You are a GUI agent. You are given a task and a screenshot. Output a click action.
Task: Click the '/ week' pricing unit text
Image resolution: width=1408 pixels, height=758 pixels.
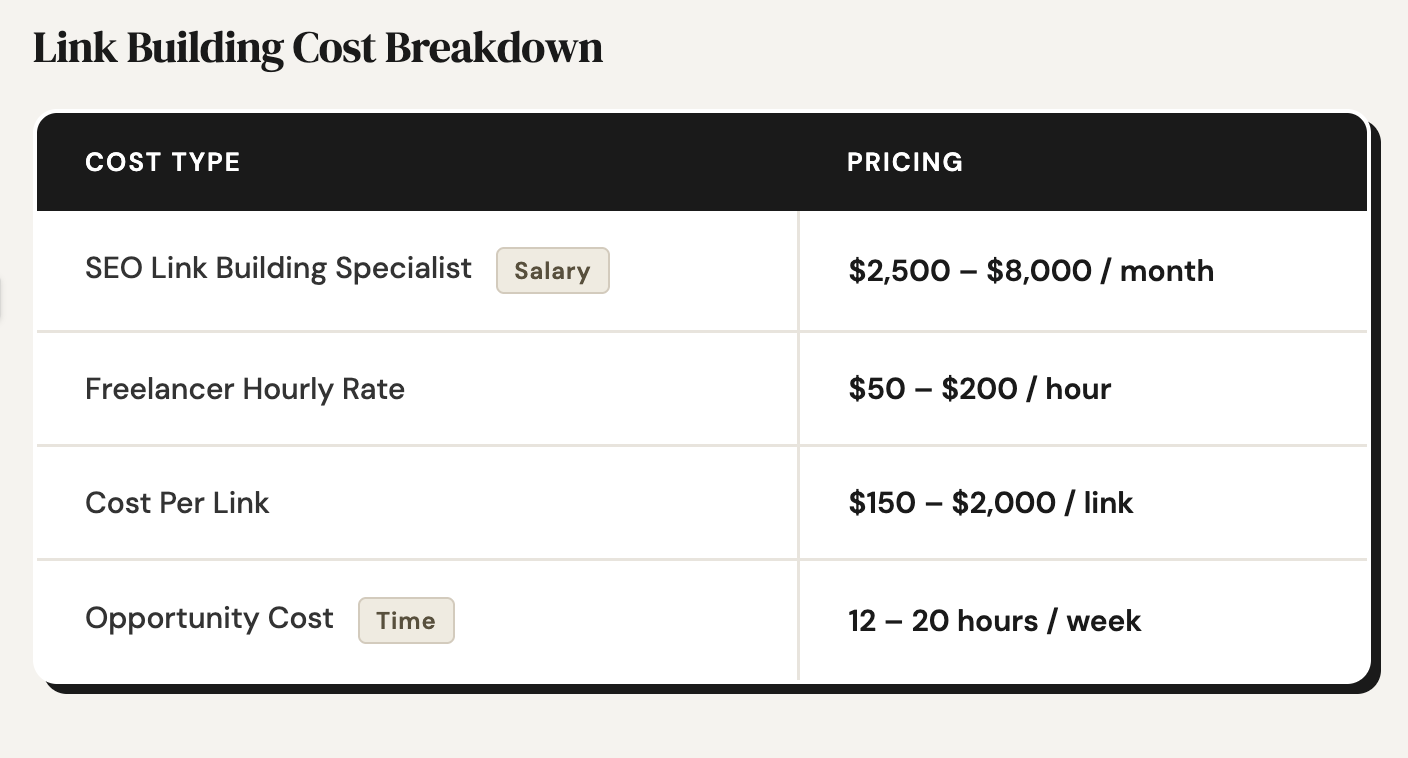coord(1093,621)
